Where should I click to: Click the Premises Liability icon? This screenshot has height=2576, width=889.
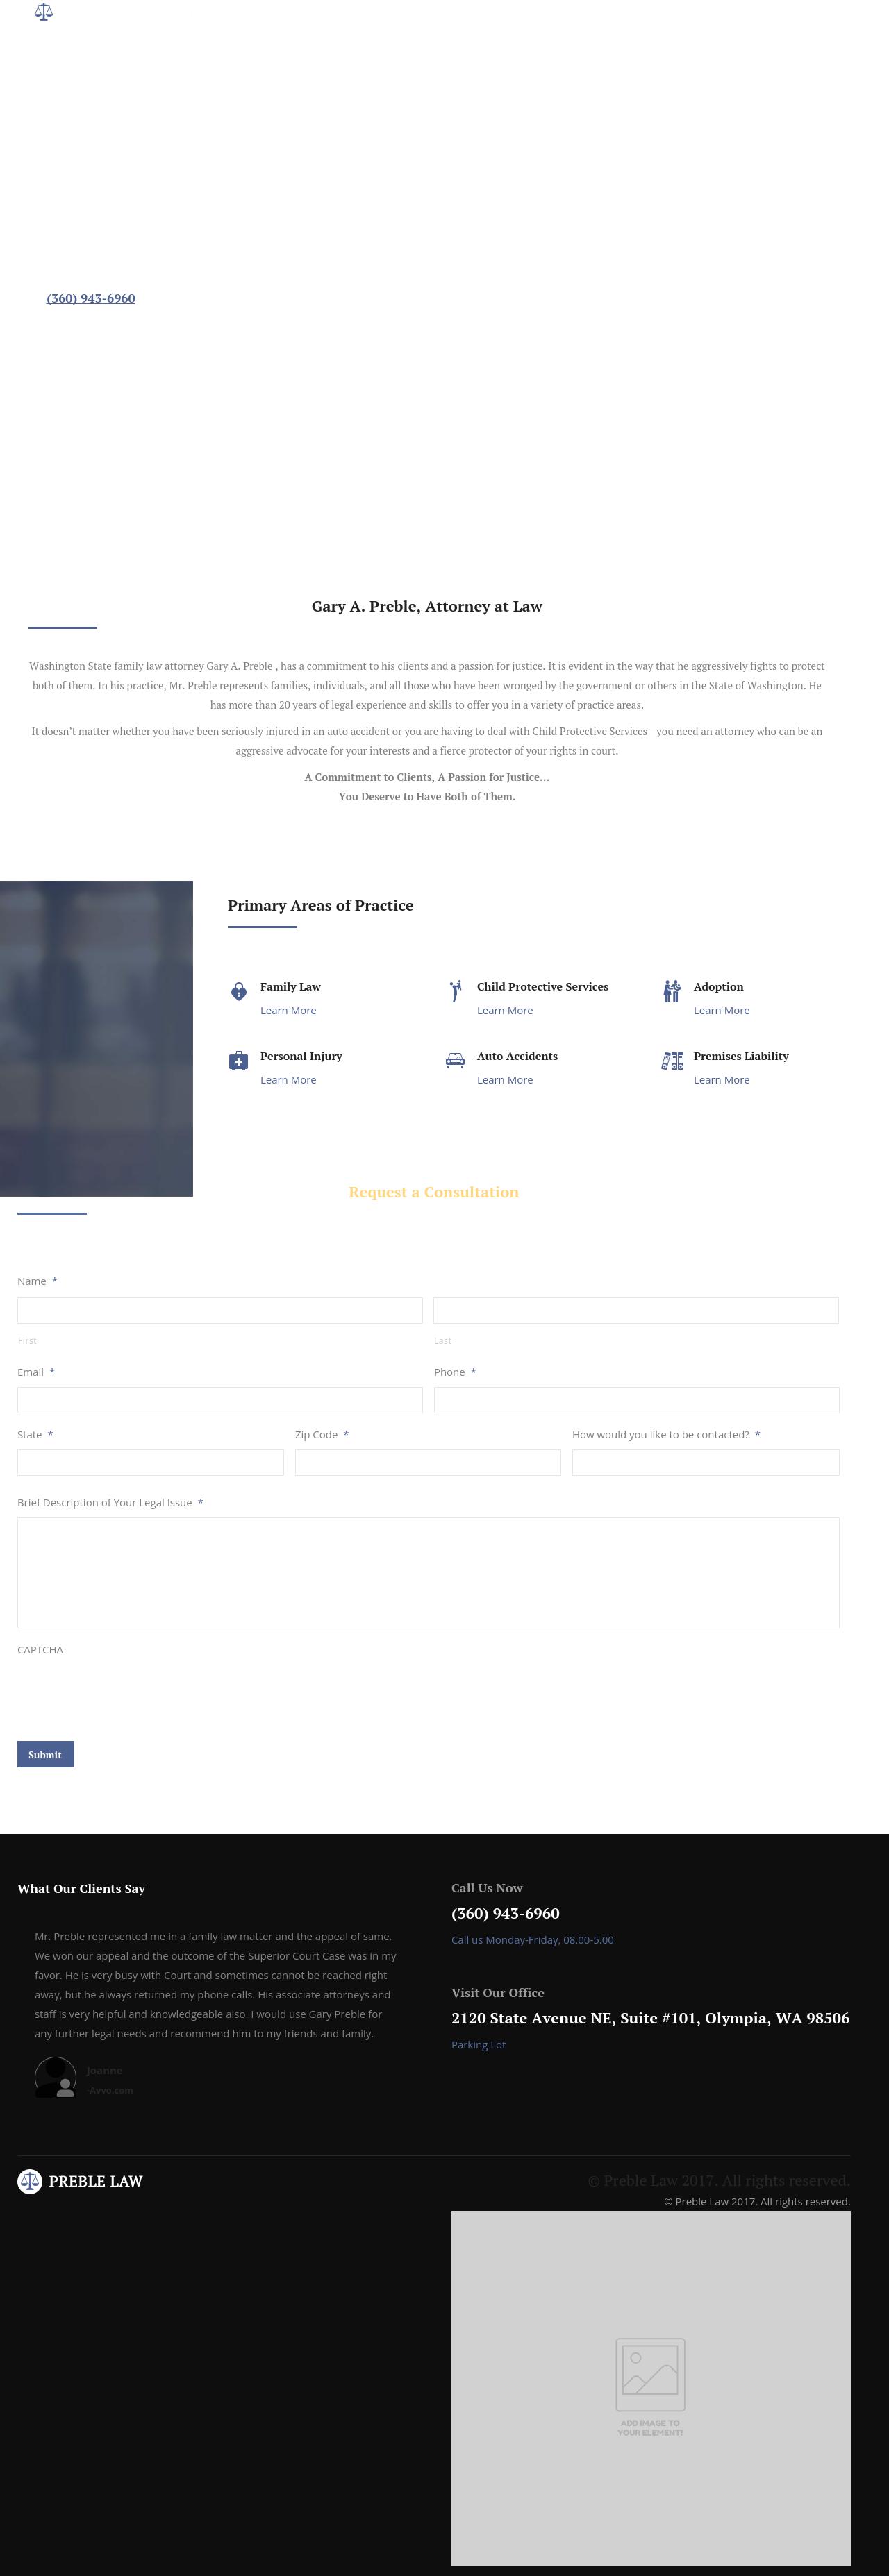click(672, 1060)
